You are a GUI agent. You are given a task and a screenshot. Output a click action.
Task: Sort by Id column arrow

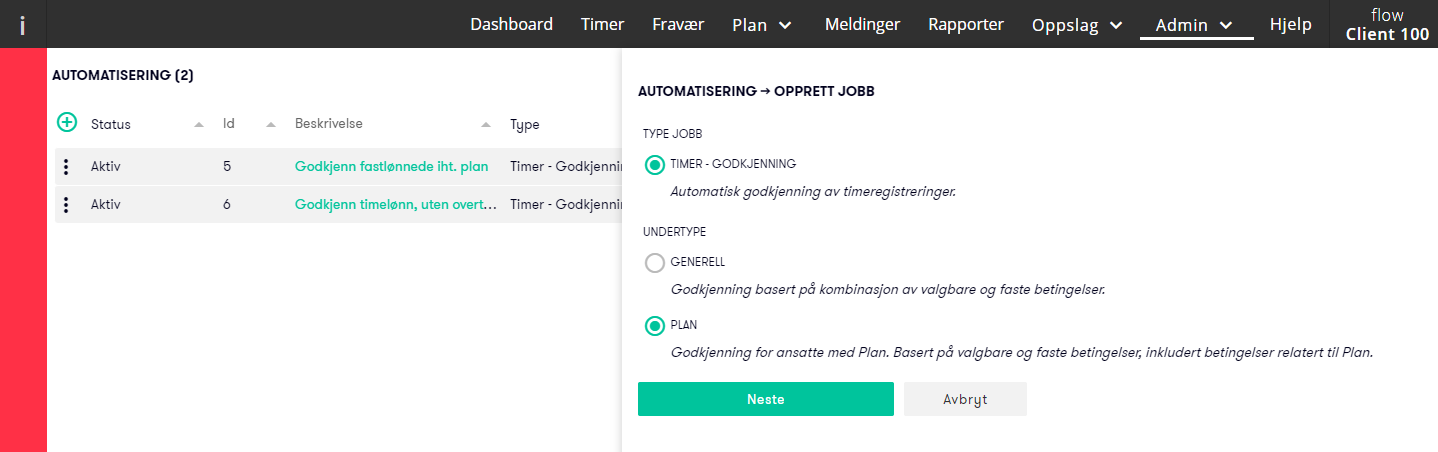point(271,125)
